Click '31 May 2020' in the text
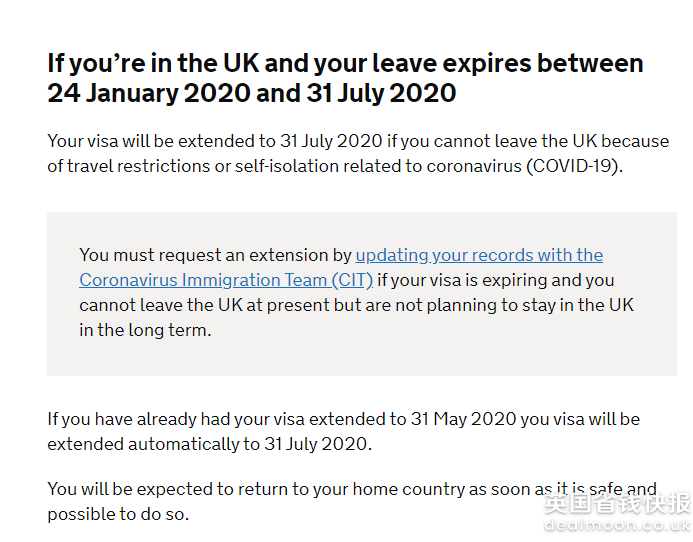Viewport: 693px width, 542px height. (x=463, y=419)
